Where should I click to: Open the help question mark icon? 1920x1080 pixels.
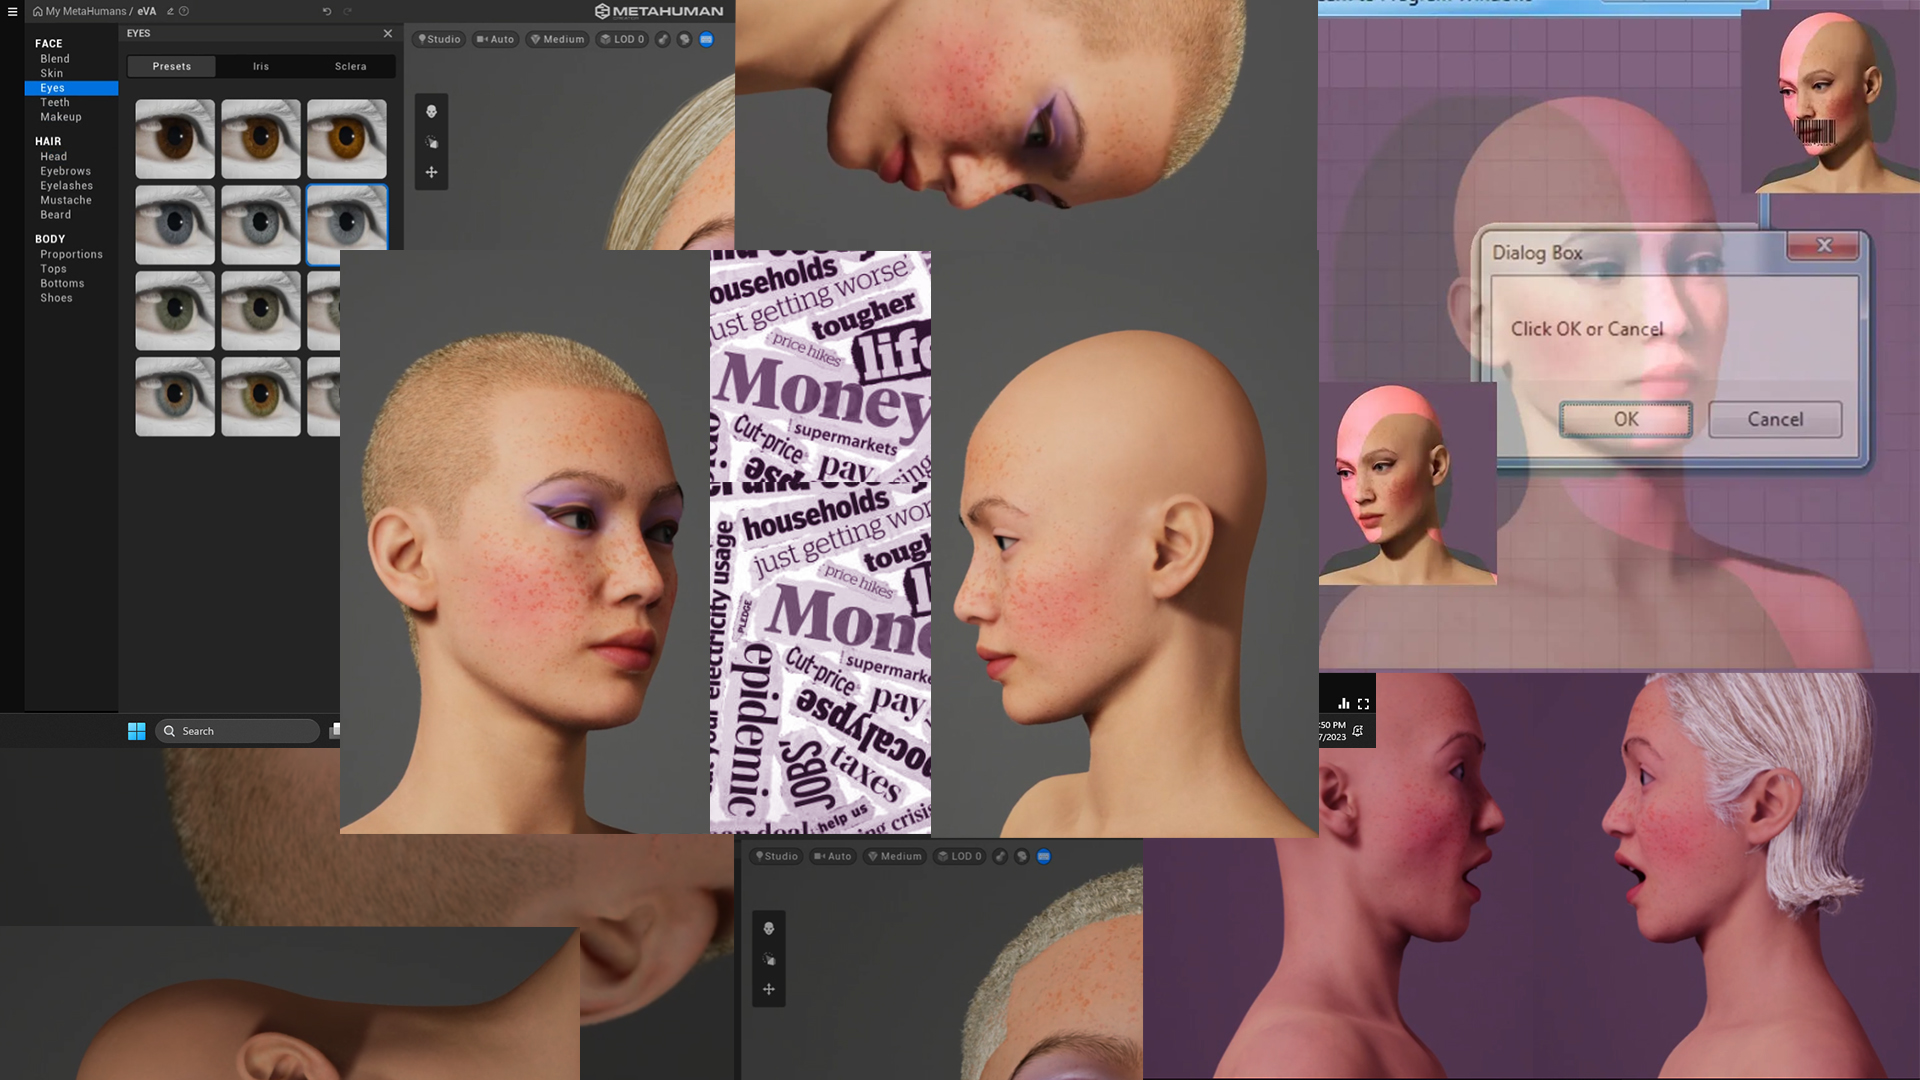click(184, 12)
